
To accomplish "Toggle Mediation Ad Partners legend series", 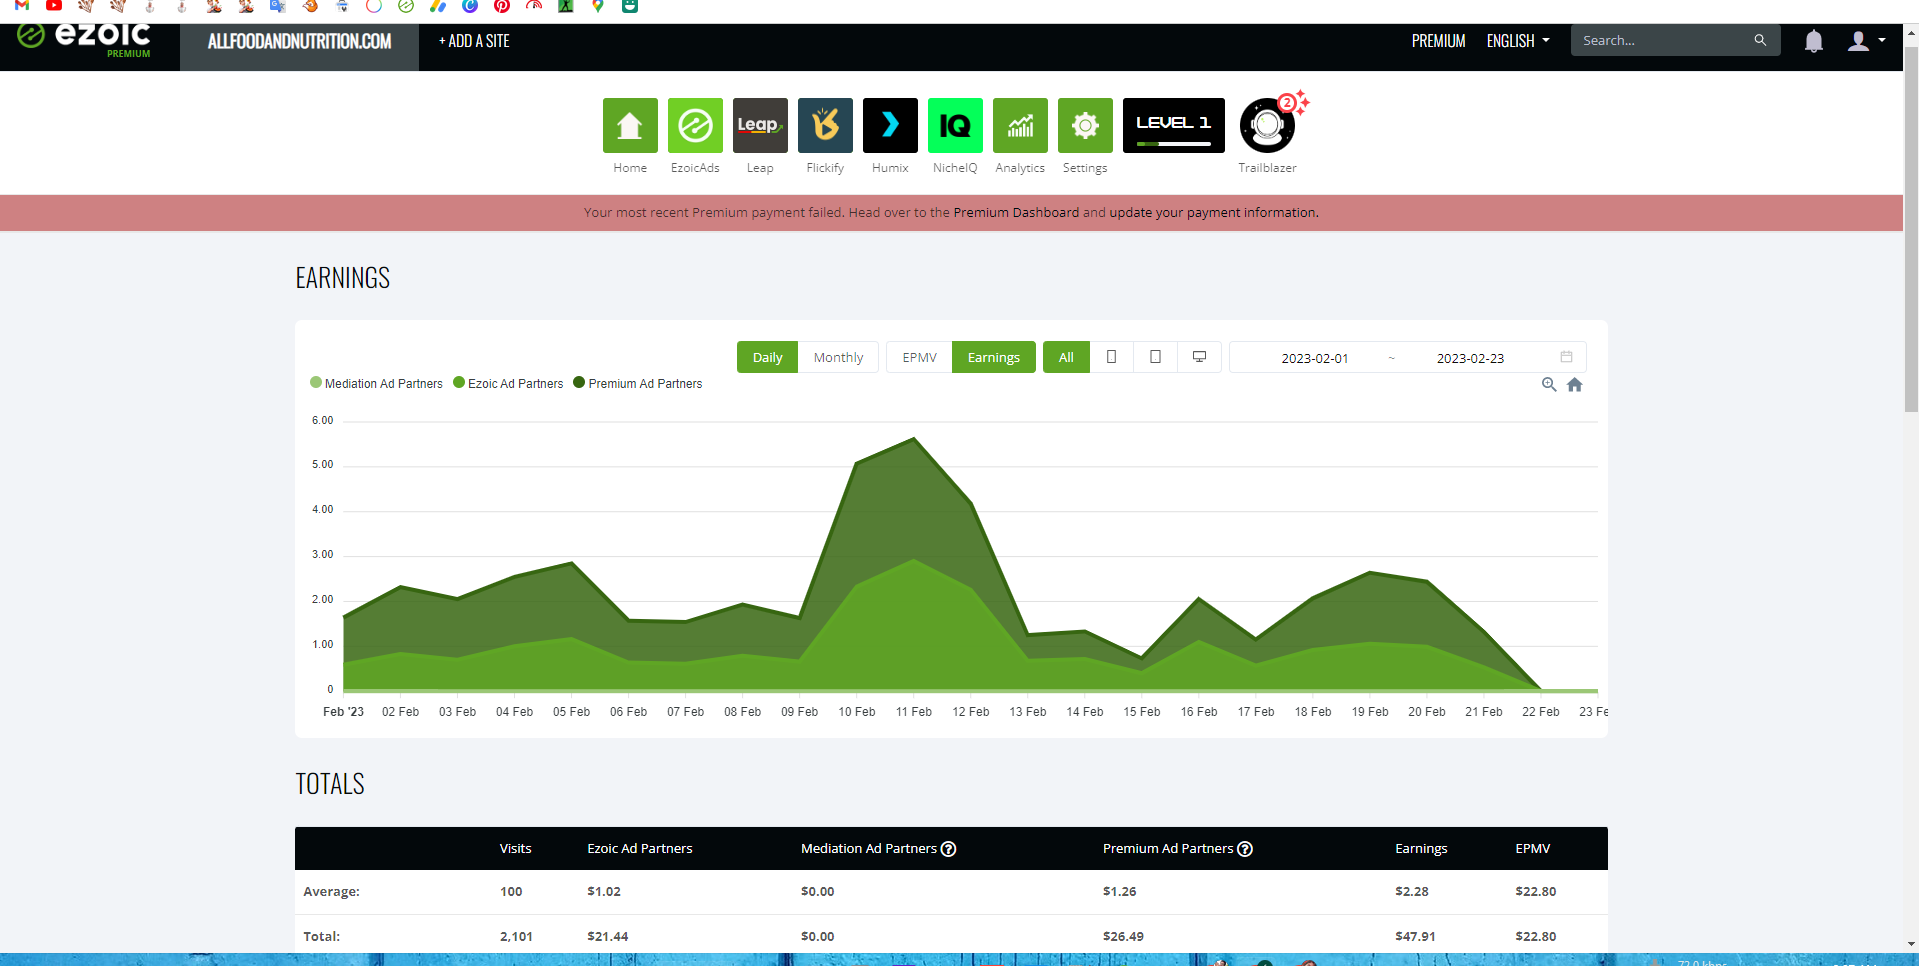I will coord(377,383).
